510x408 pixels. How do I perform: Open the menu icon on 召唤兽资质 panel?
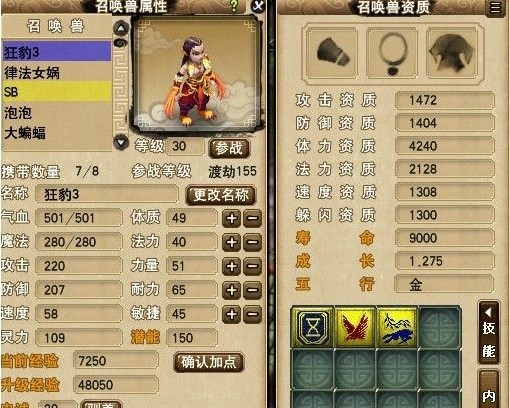[495, 7]
